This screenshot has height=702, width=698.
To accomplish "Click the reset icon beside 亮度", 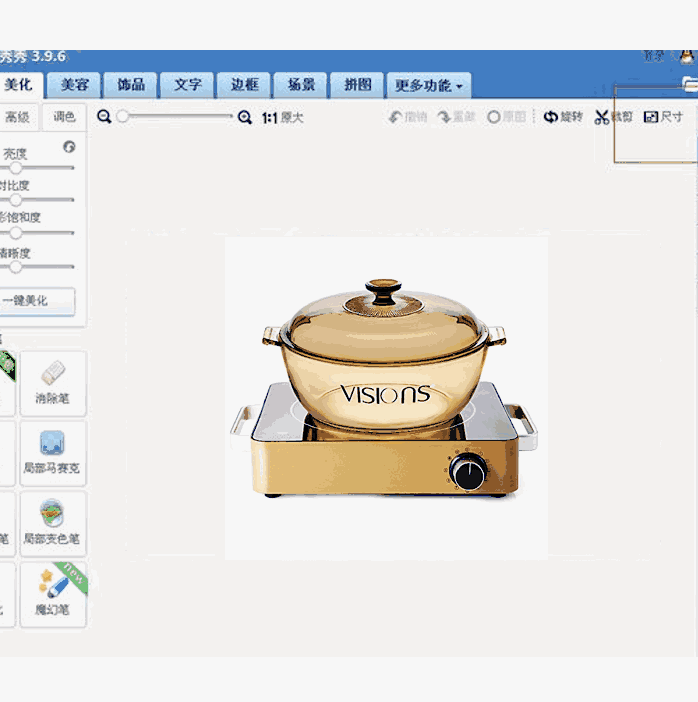I will click(x=69, y=147).
